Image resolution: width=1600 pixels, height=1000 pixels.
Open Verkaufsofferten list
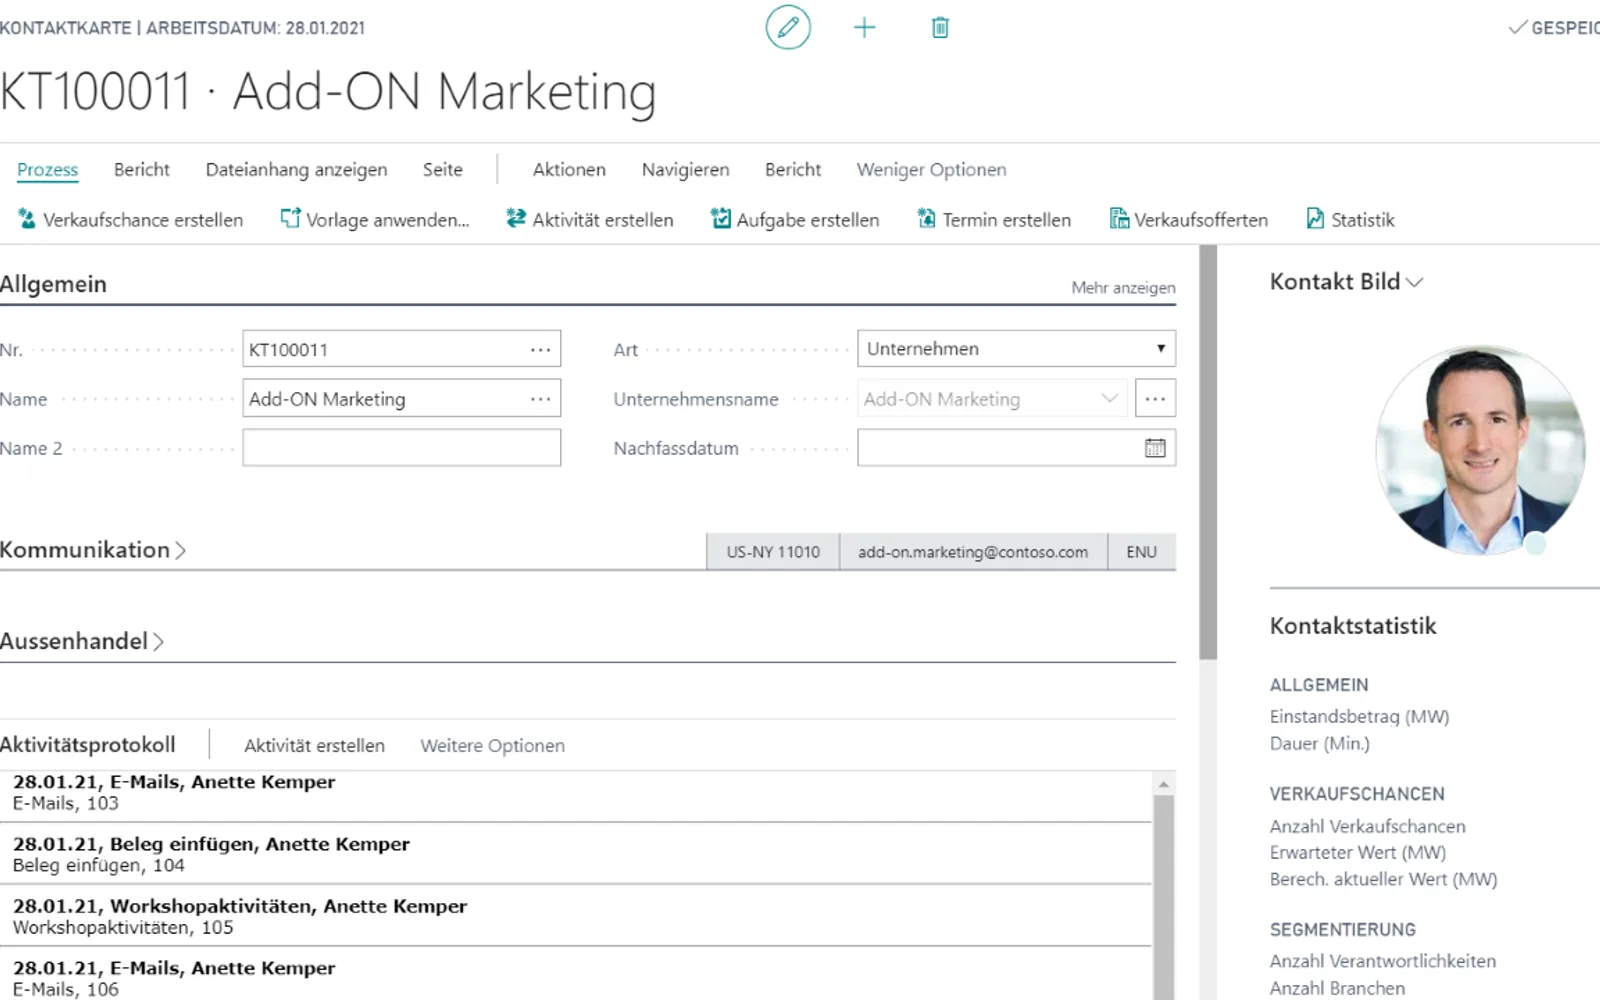coord(1188,219)
